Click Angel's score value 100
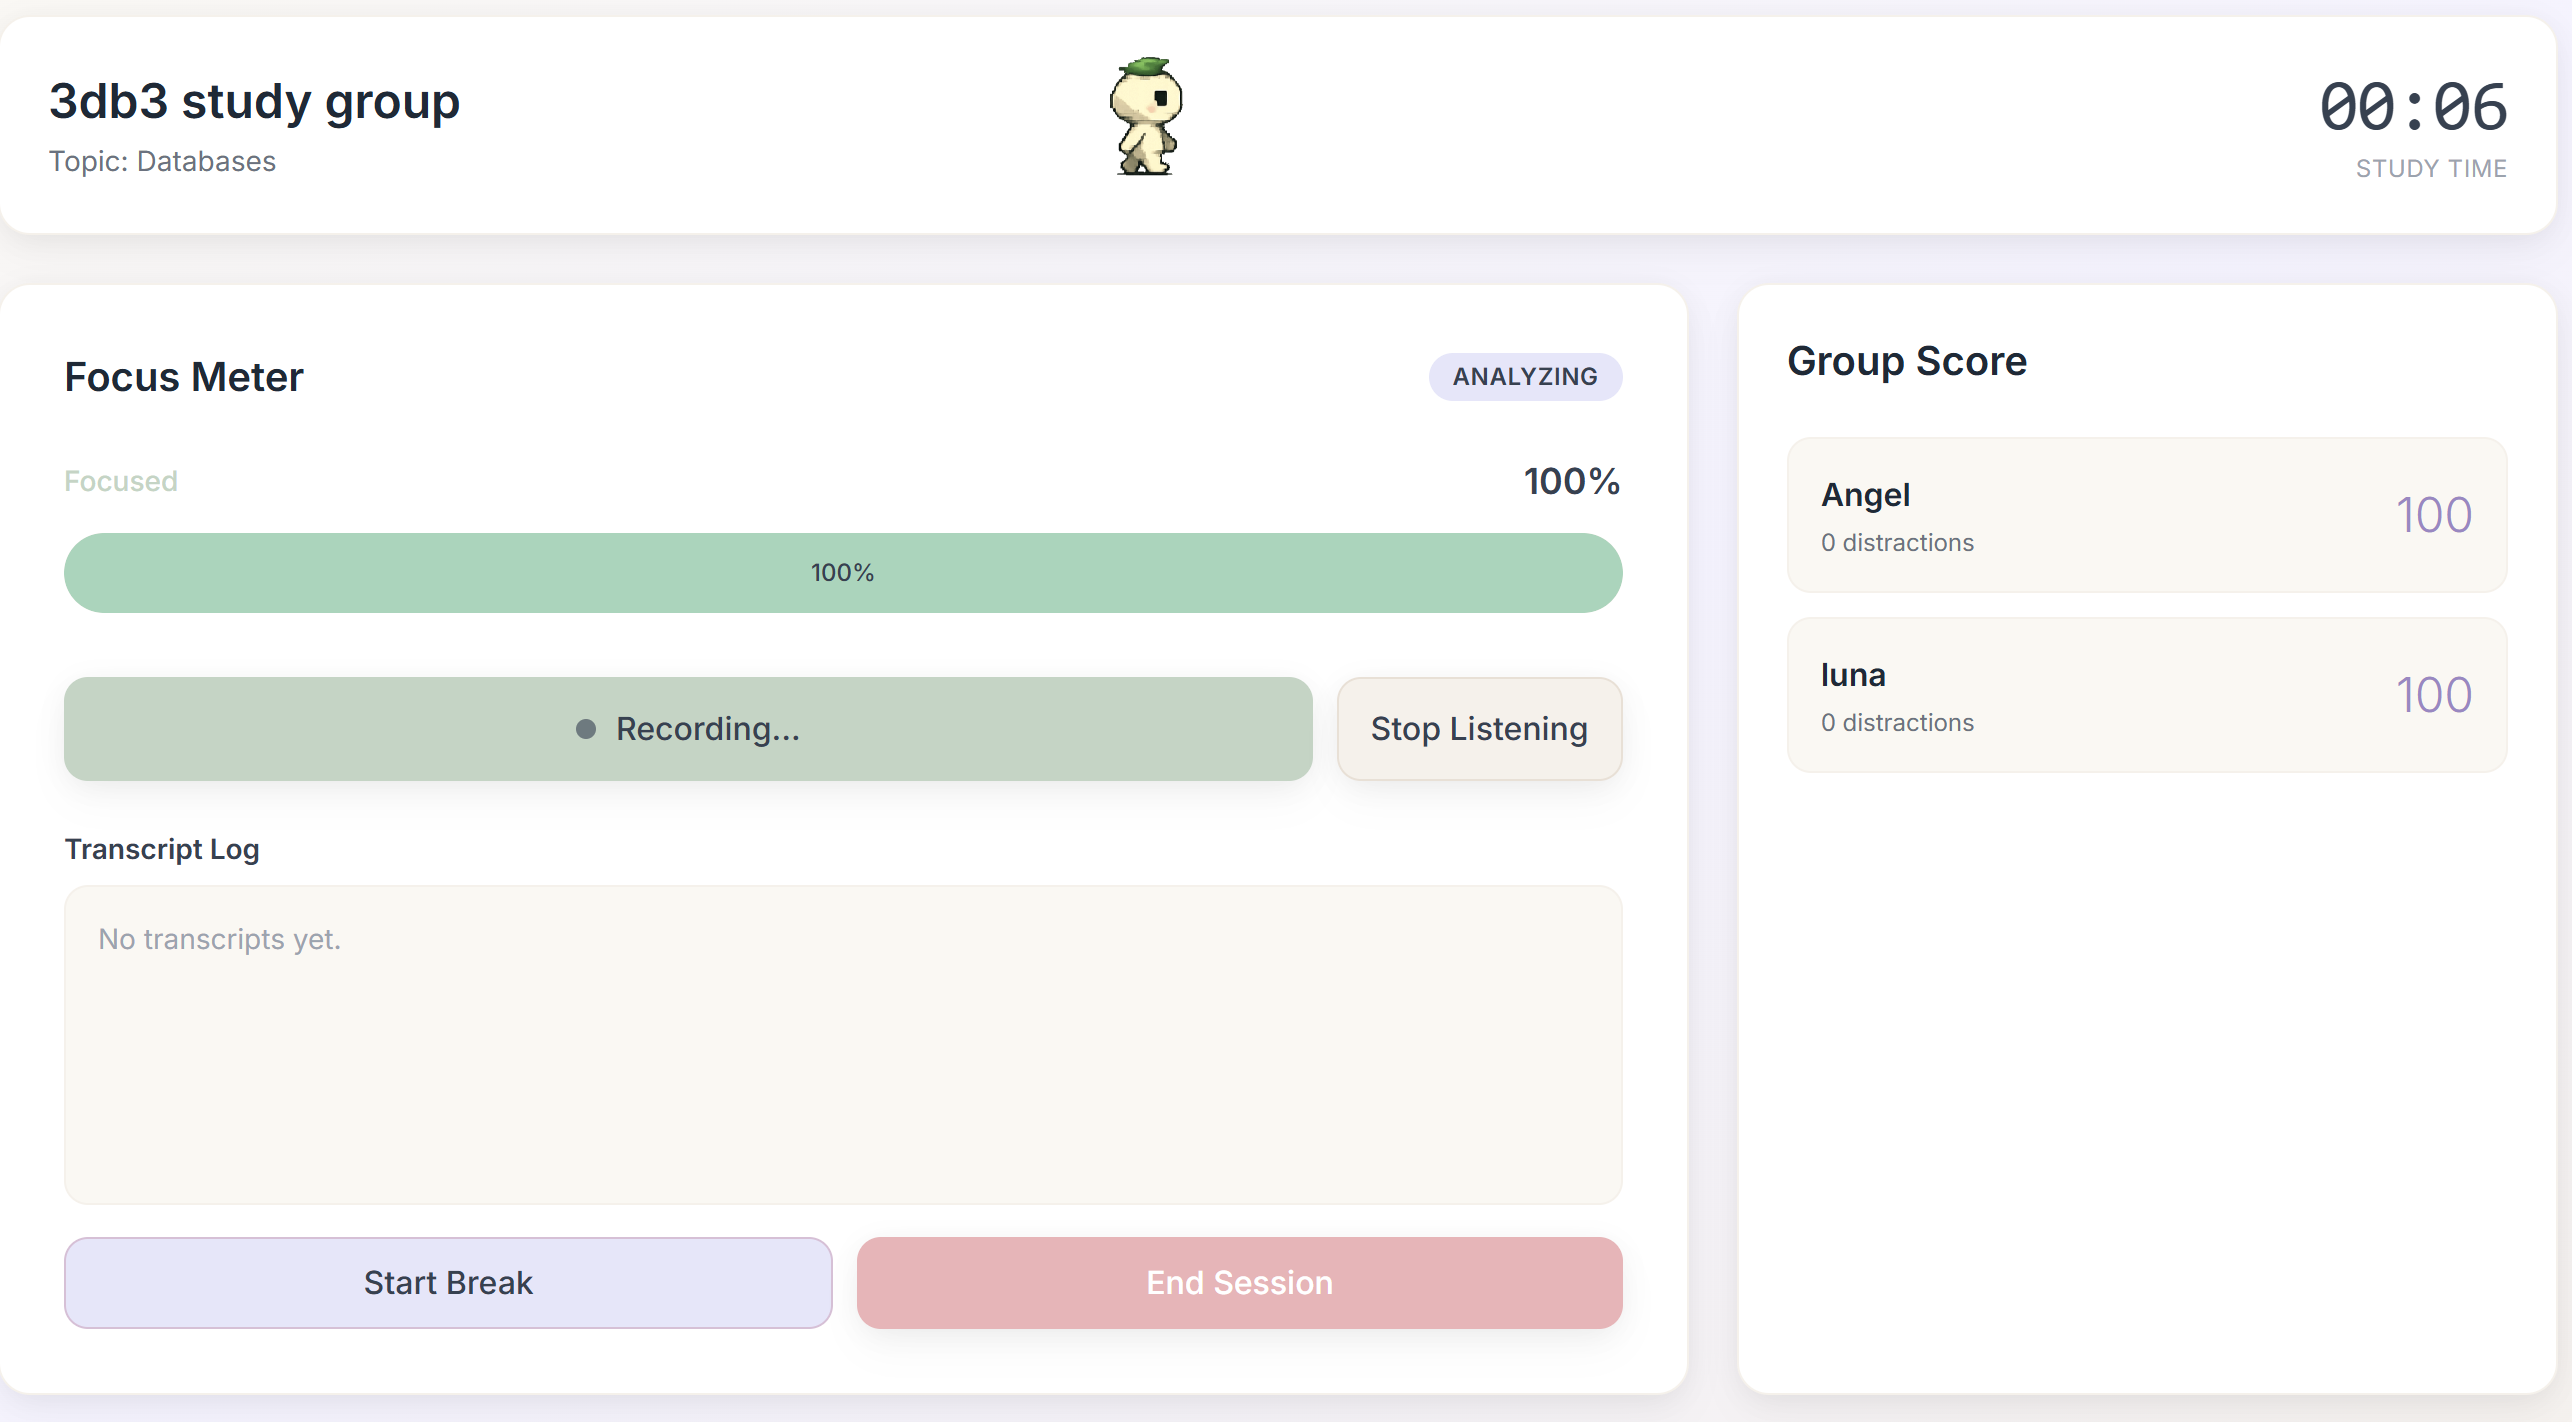2572x1422 pixels. pos(2433,515)
